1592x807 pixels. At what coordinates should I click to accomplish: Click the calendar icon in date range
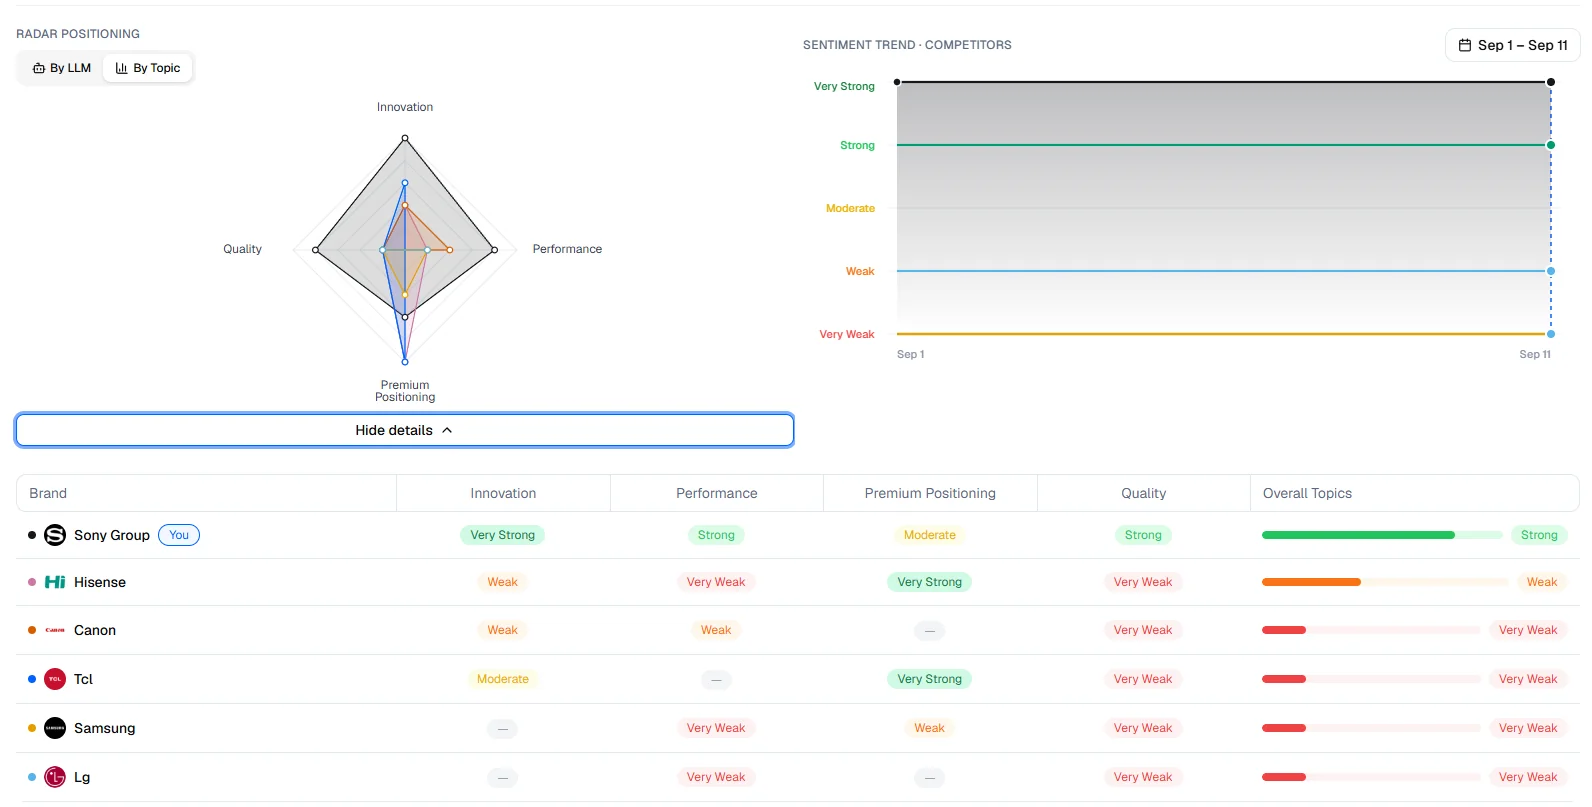(x=1465, y=45)
